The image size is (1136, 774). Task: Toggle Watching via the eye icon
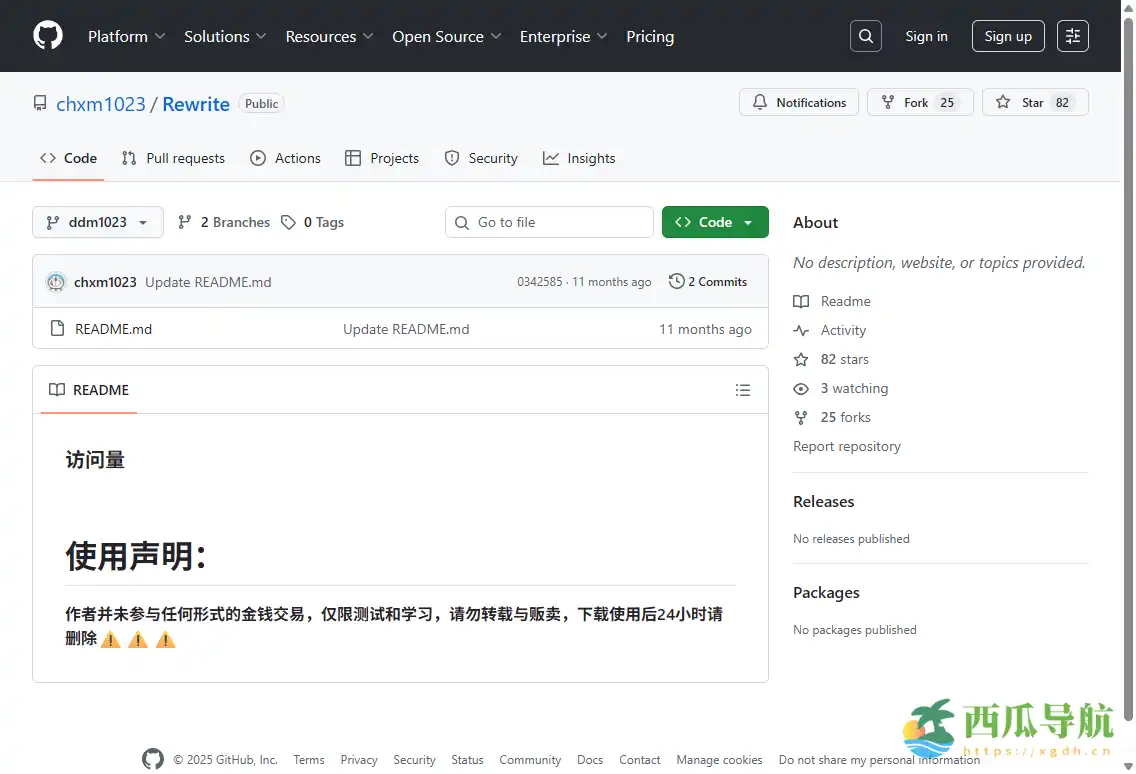click(x=800, y=388)
